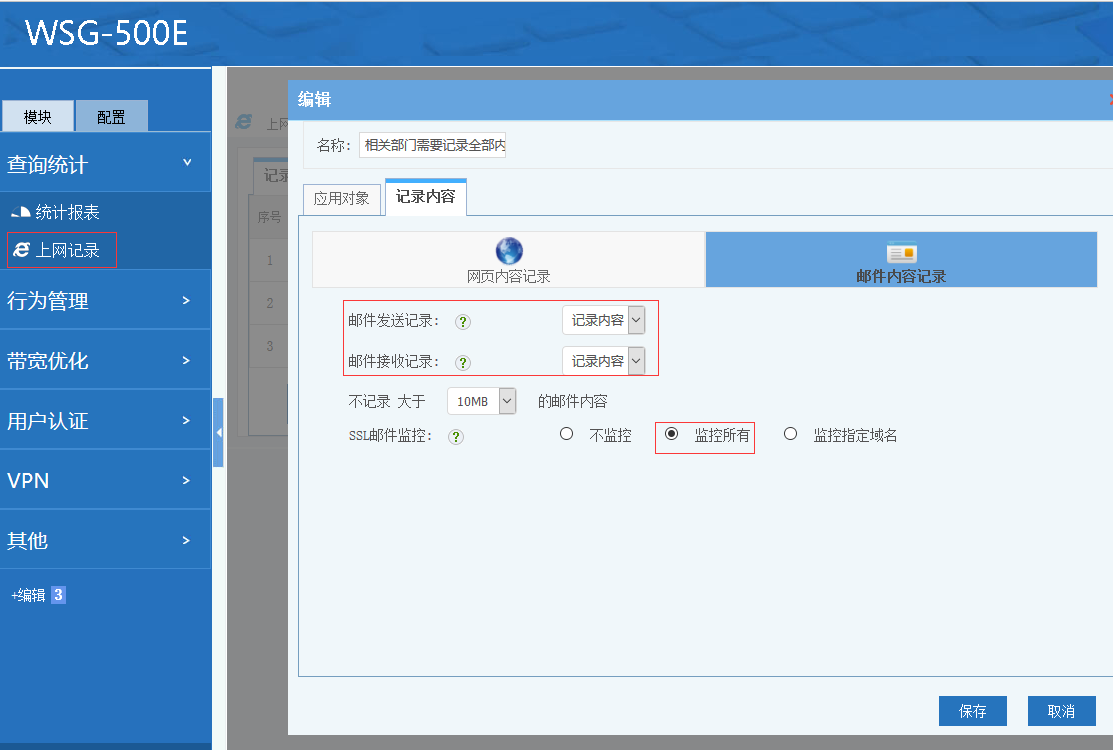Expand the 行为管理 menu section

[105, 301]
